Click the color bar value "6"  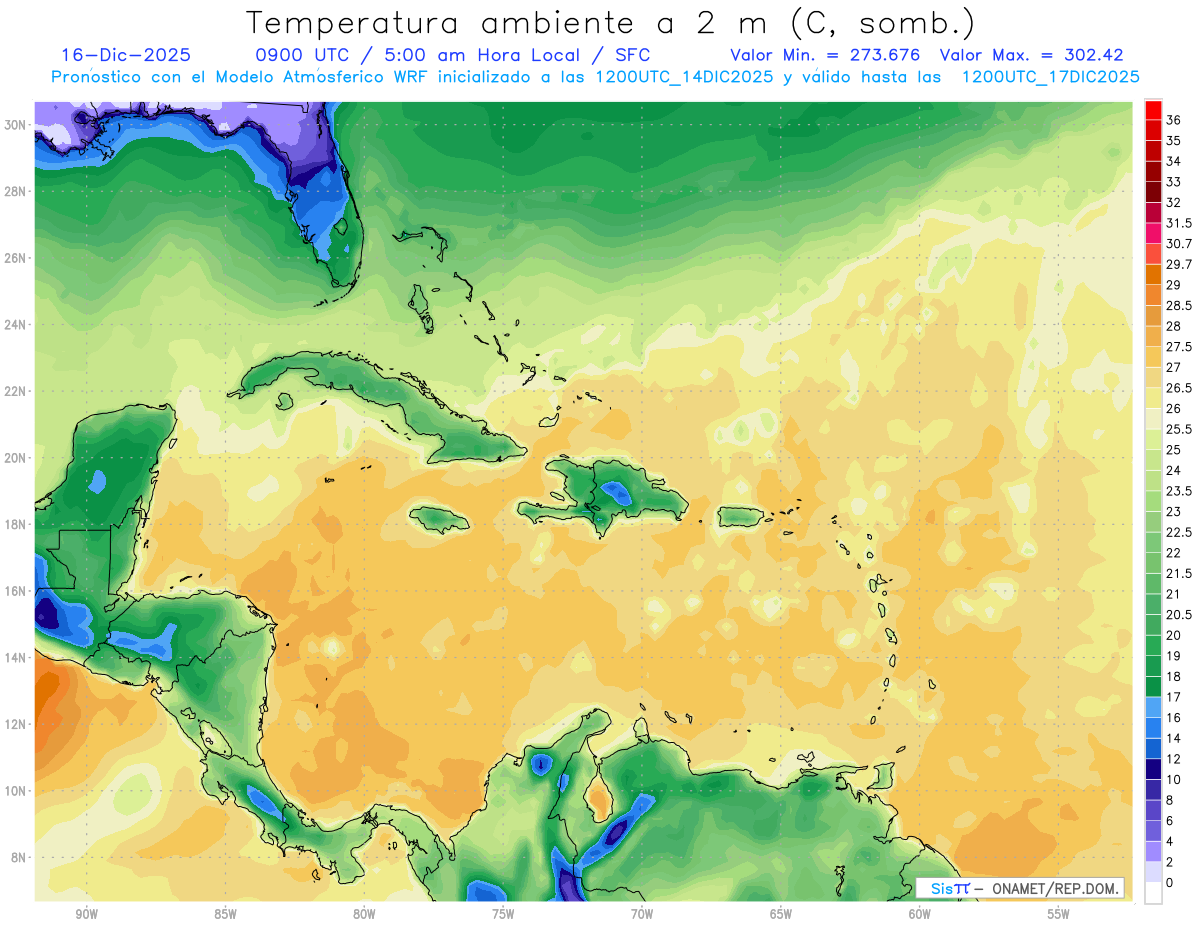(1170, 821)
